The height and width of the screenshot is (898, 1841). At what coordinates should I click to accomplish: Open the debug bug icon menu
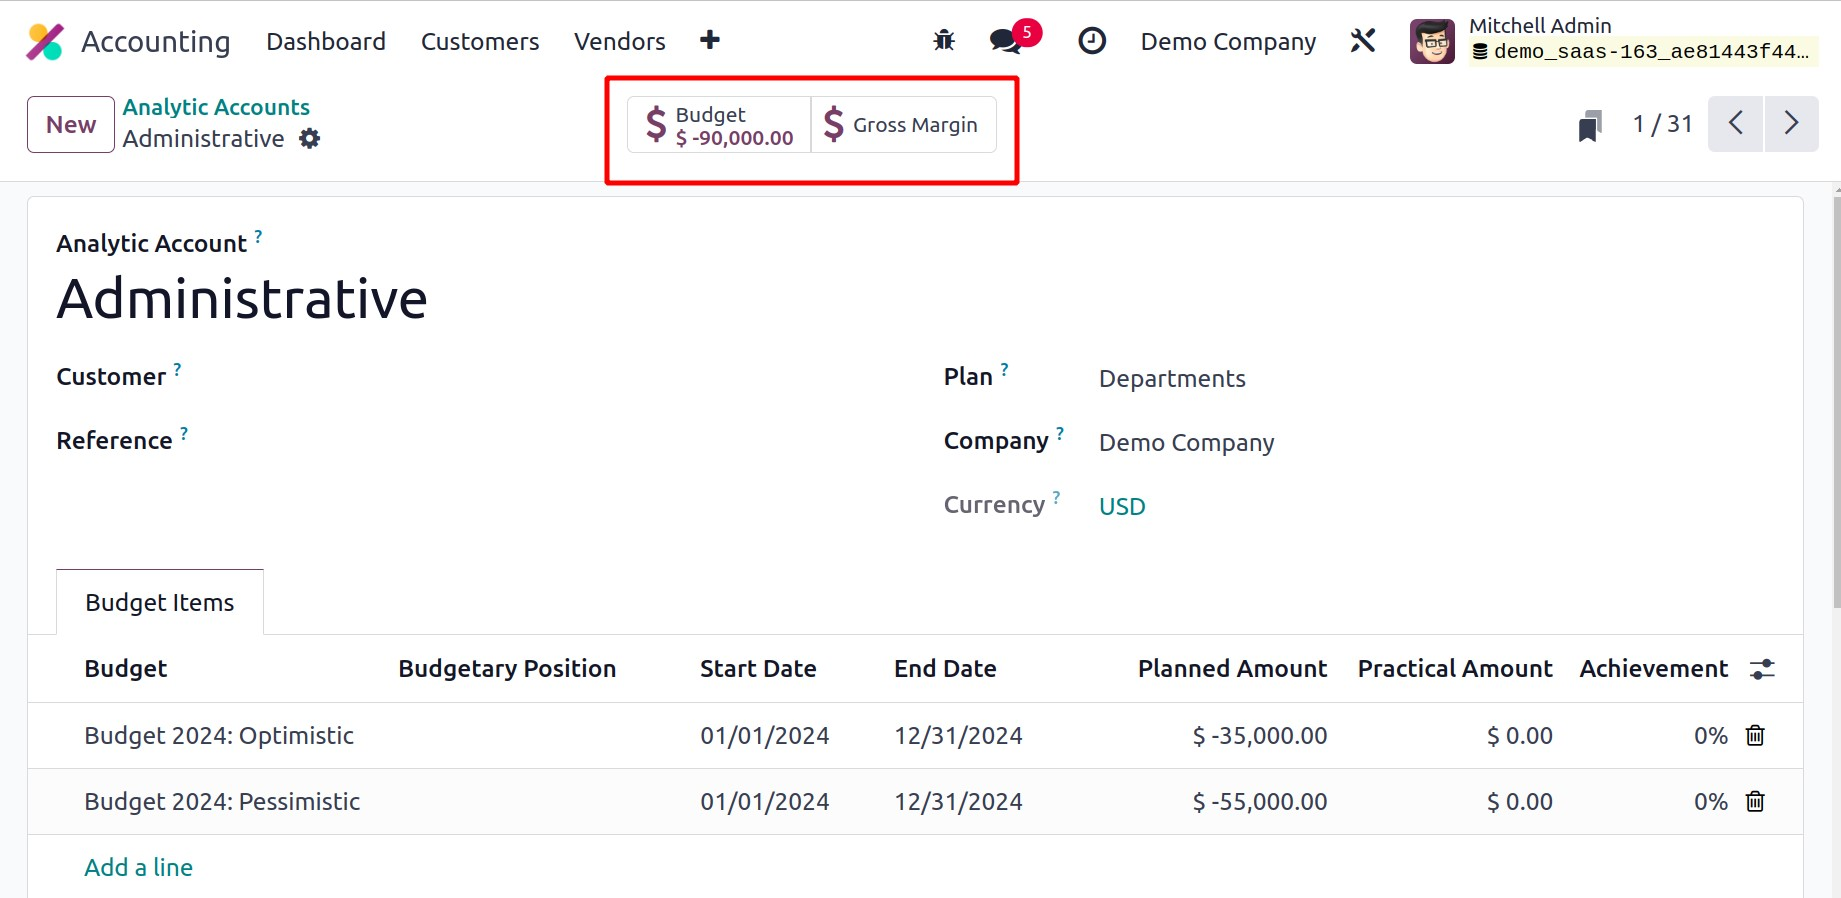tap(943, 41)
